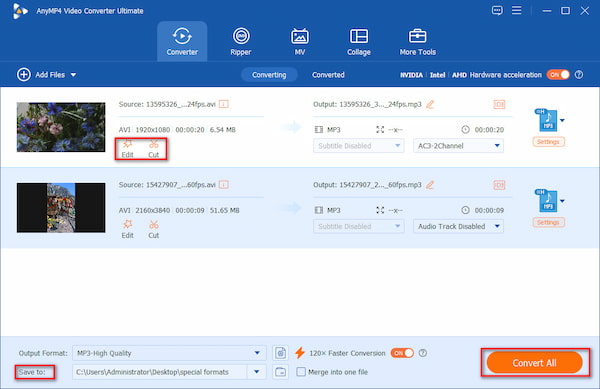Open help icon for Faster Conversion
Viewport: 600px width, 389px height.
pyautogui.click(x=423, y=353)
